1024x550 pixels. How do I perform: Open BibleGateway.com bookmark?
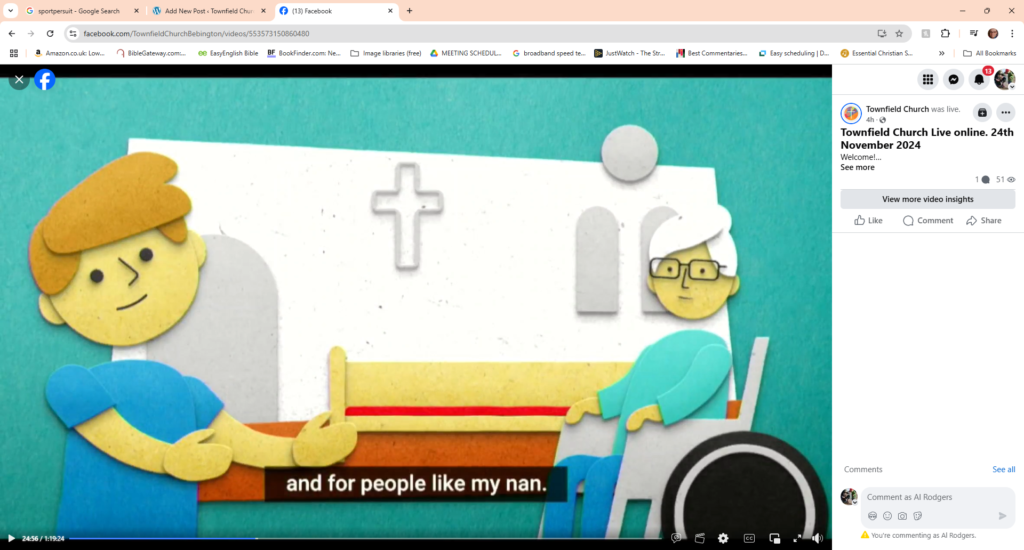coord(151,54)
